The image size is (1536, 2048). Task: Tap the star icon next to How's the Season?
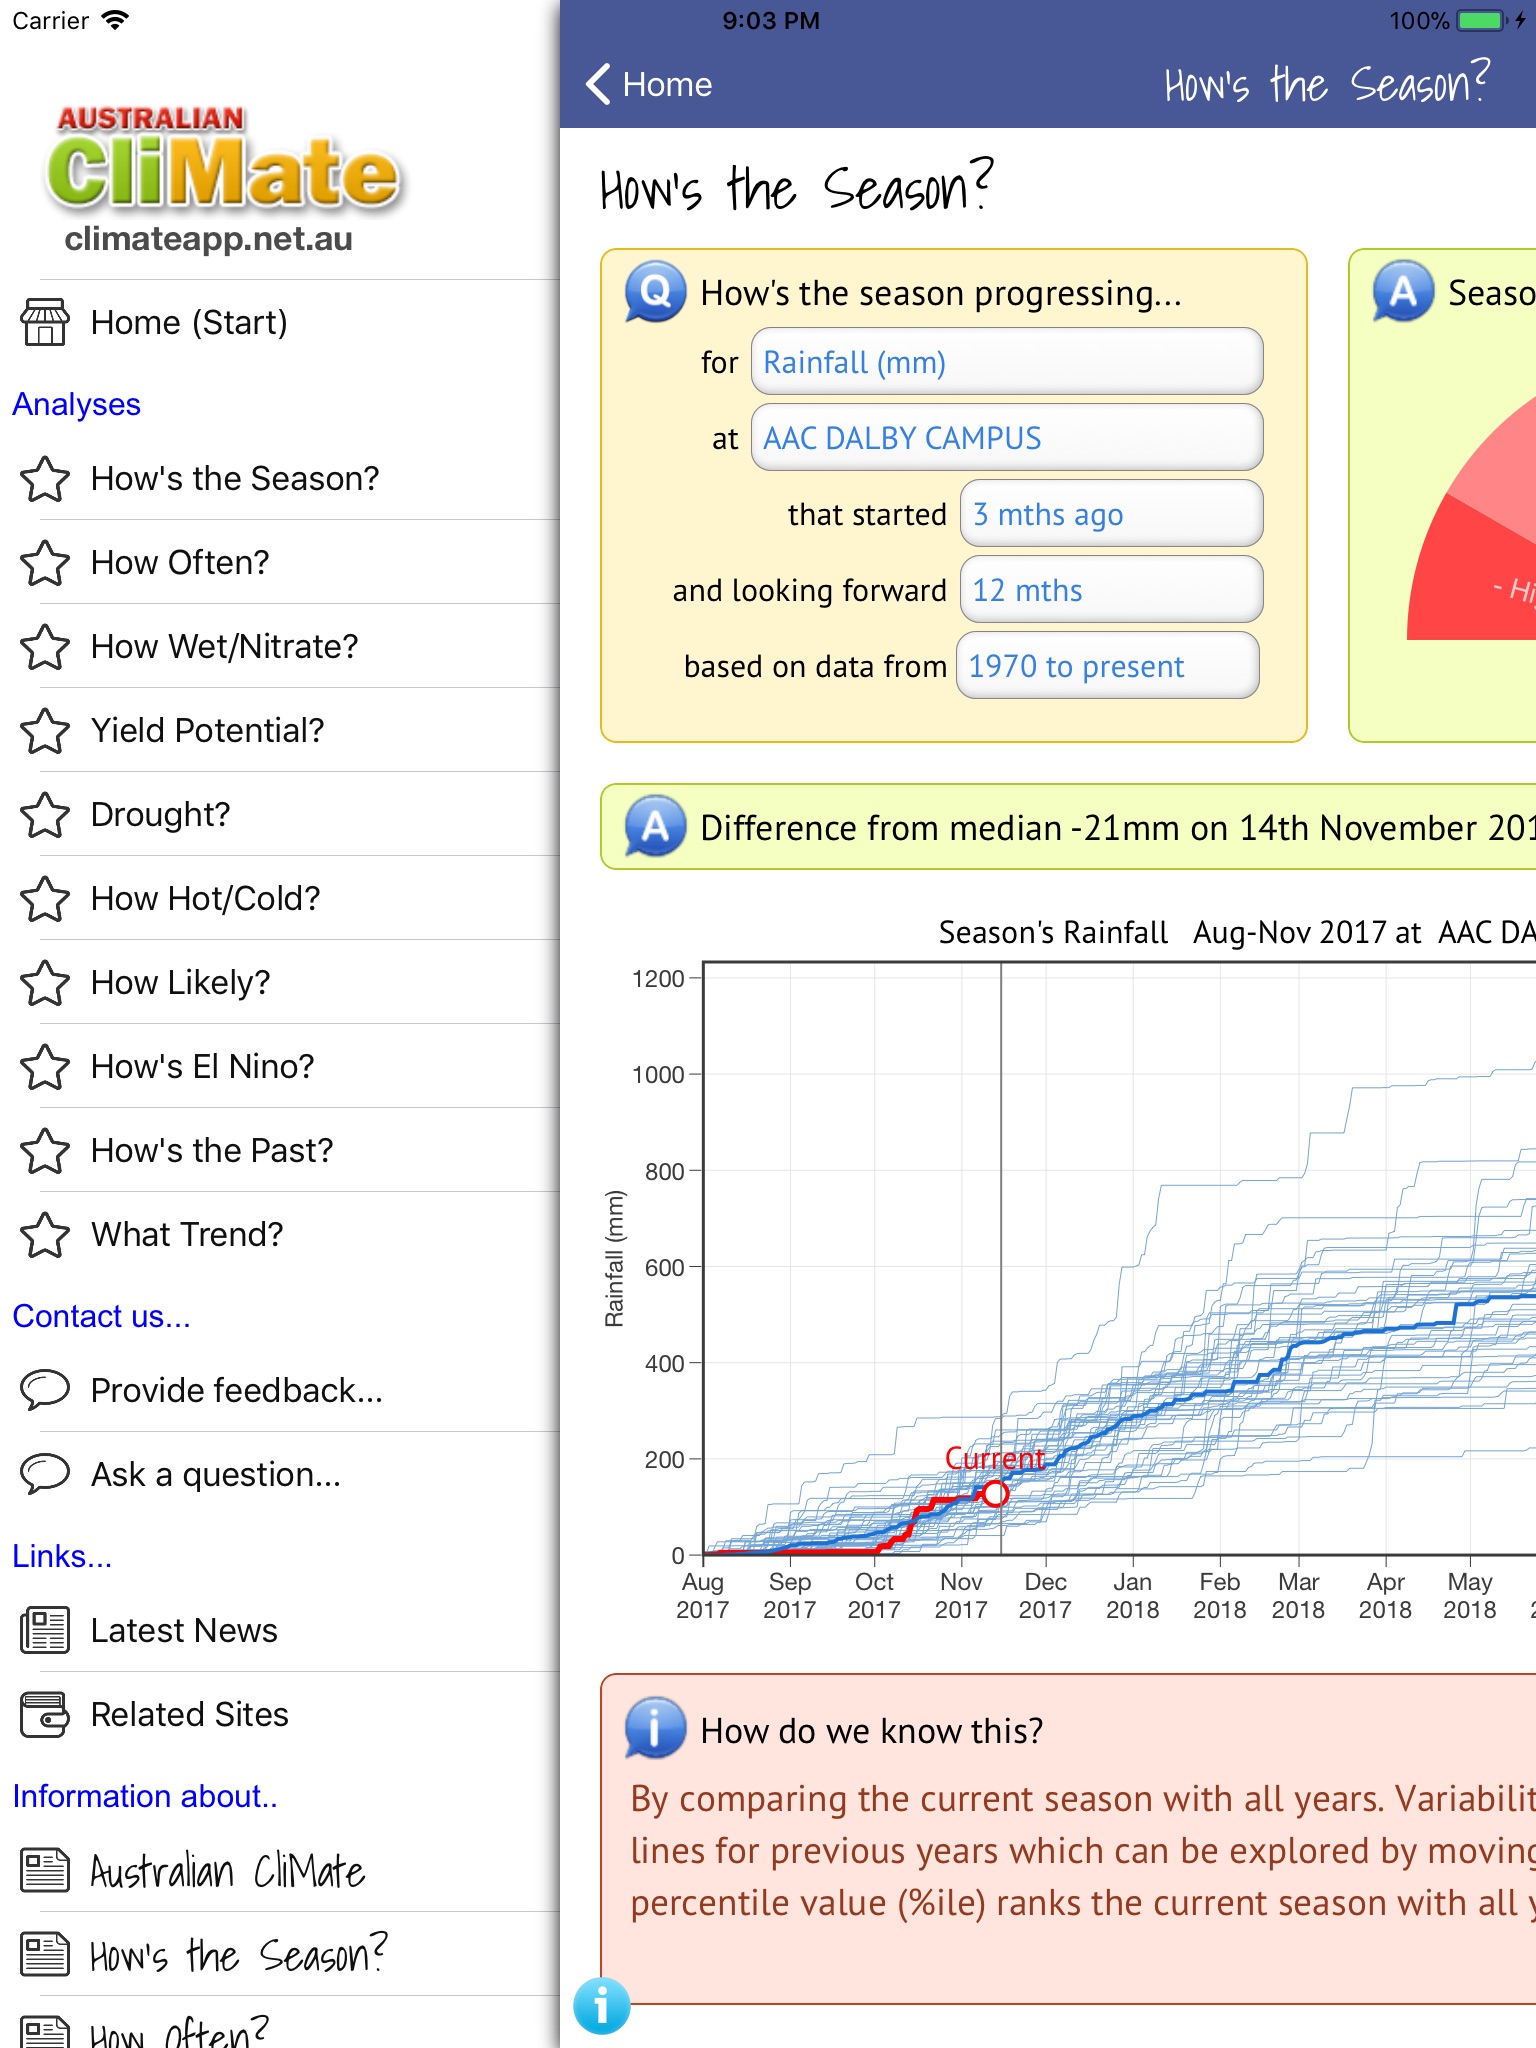(45, 478)
